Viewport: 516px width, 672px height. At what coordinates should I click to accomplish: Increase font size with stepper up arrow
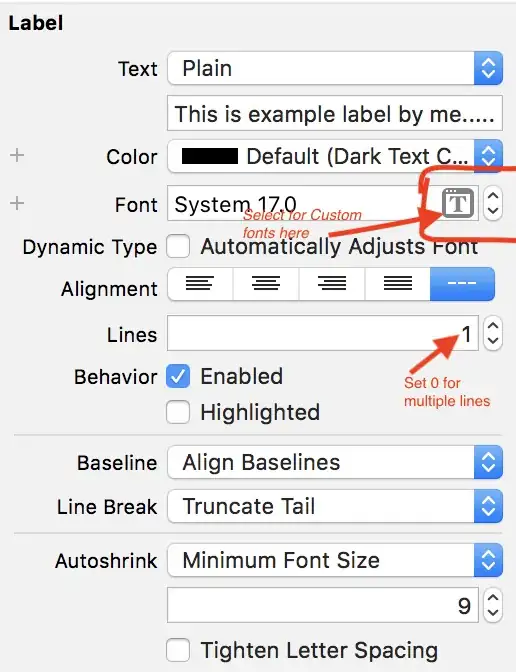pos(493,195)
